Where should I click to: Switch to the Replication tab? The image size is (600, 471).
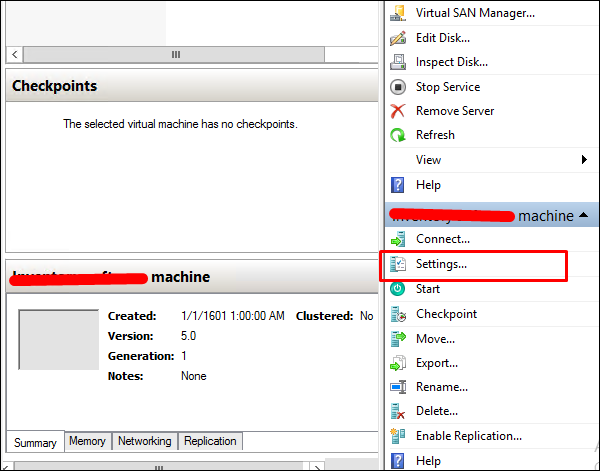[x=210, y=441]
